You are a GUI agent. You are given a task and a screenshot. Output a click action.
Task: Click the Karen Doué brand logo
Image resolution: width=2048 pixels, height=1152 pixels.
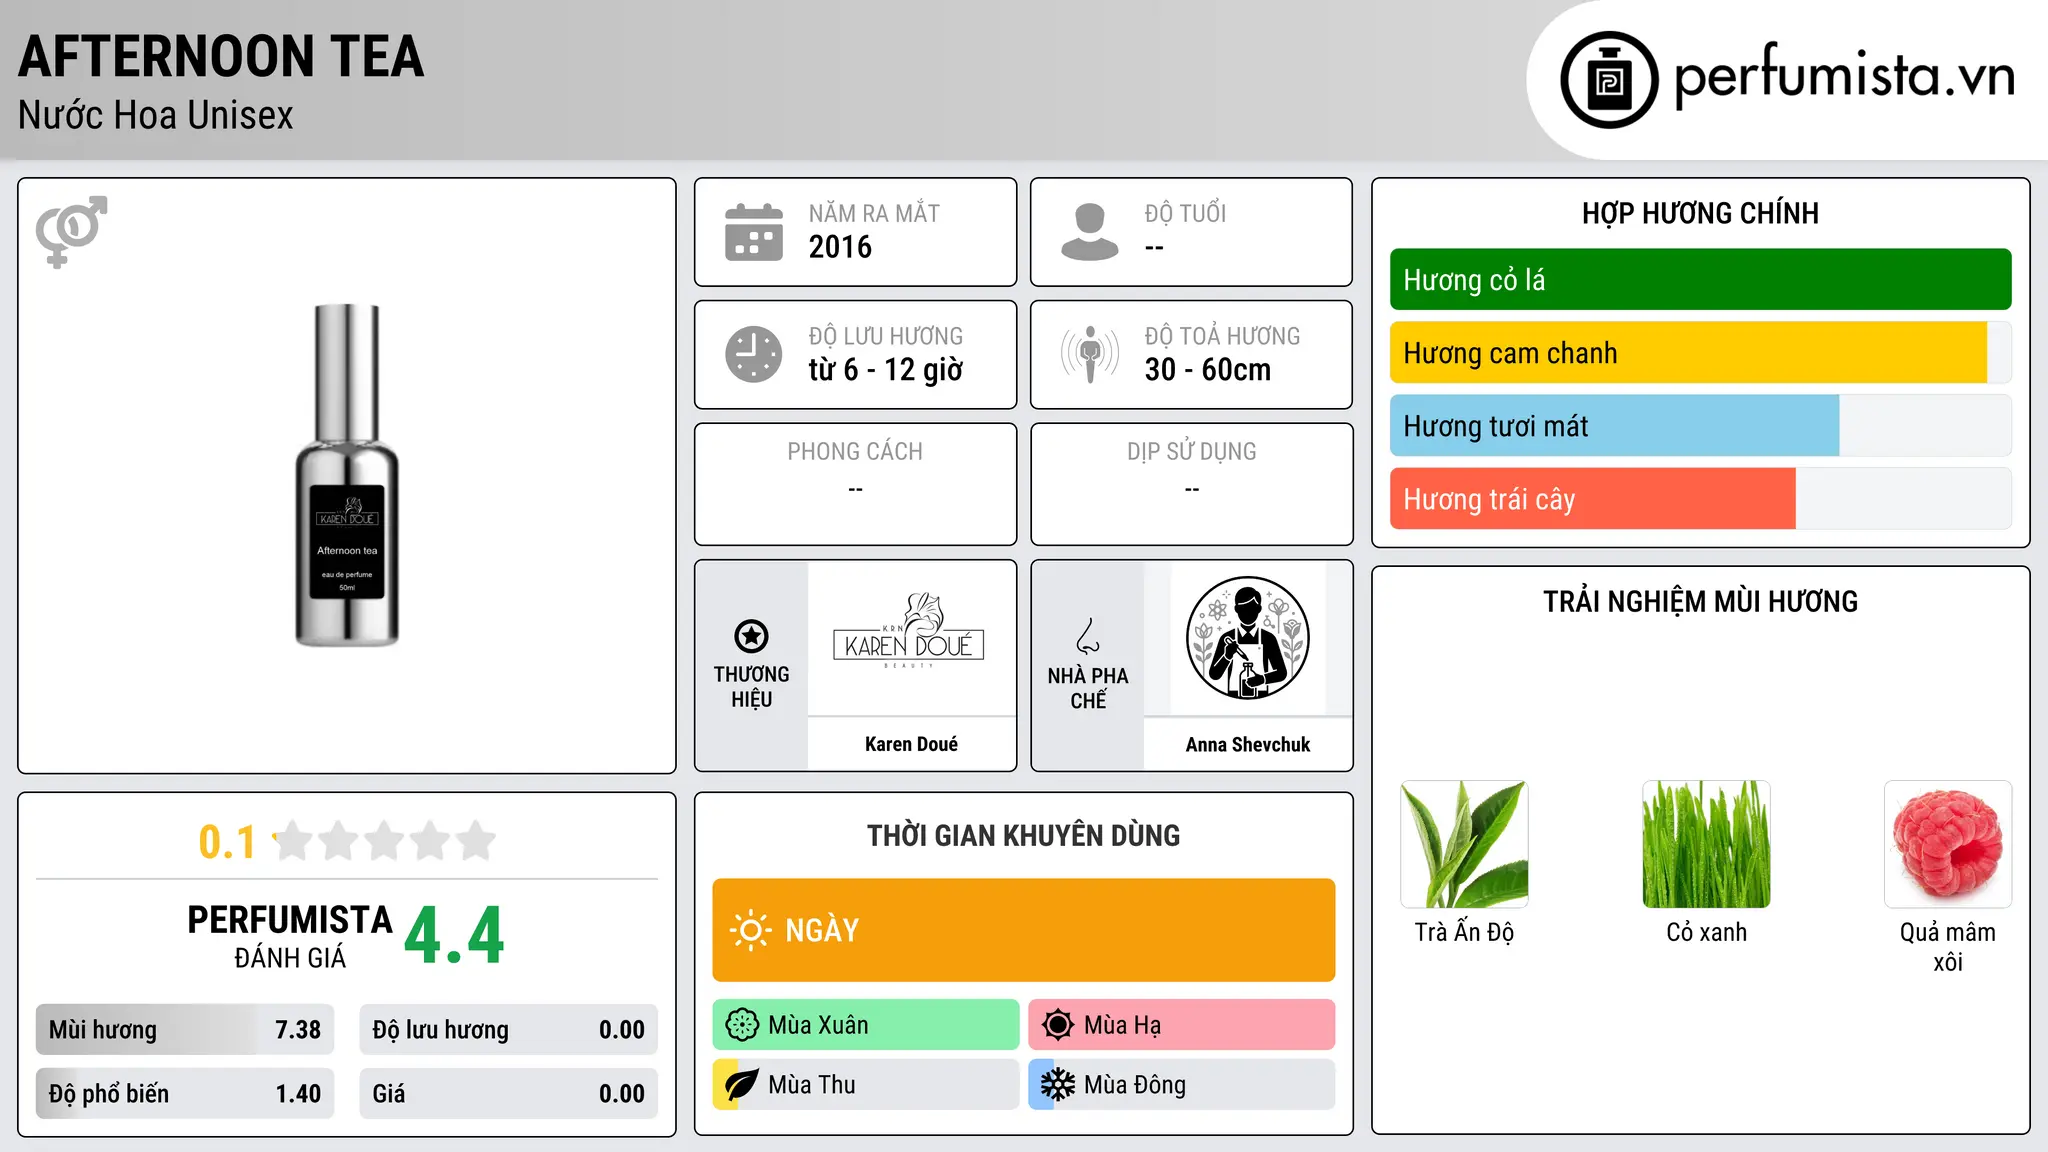coord(909,631)
